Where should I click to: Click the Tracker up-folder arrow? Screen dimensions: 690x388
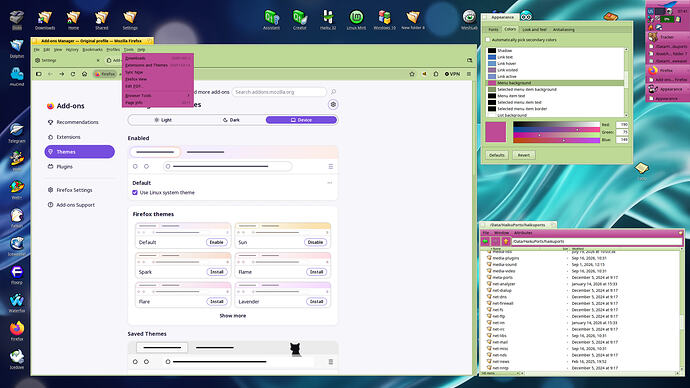506,242
